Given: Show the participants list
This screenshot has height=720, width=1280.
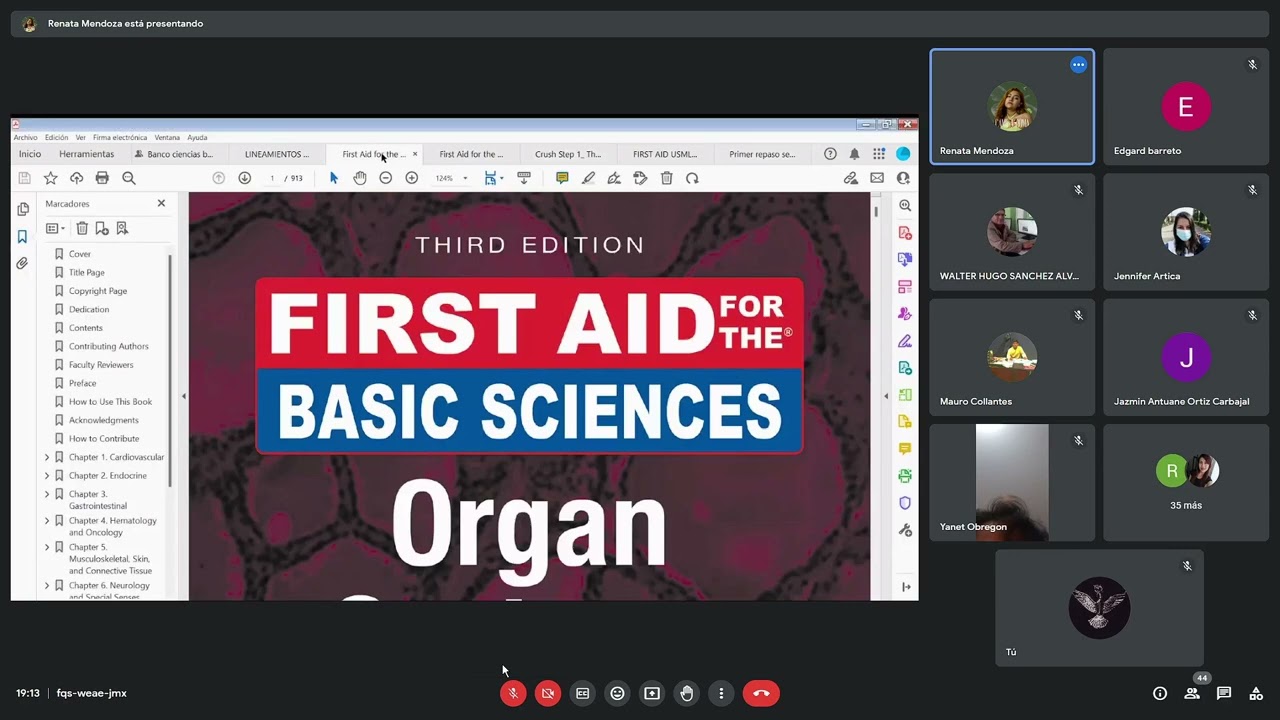Looking at the screenshot, I should (x=1192, y=693).
